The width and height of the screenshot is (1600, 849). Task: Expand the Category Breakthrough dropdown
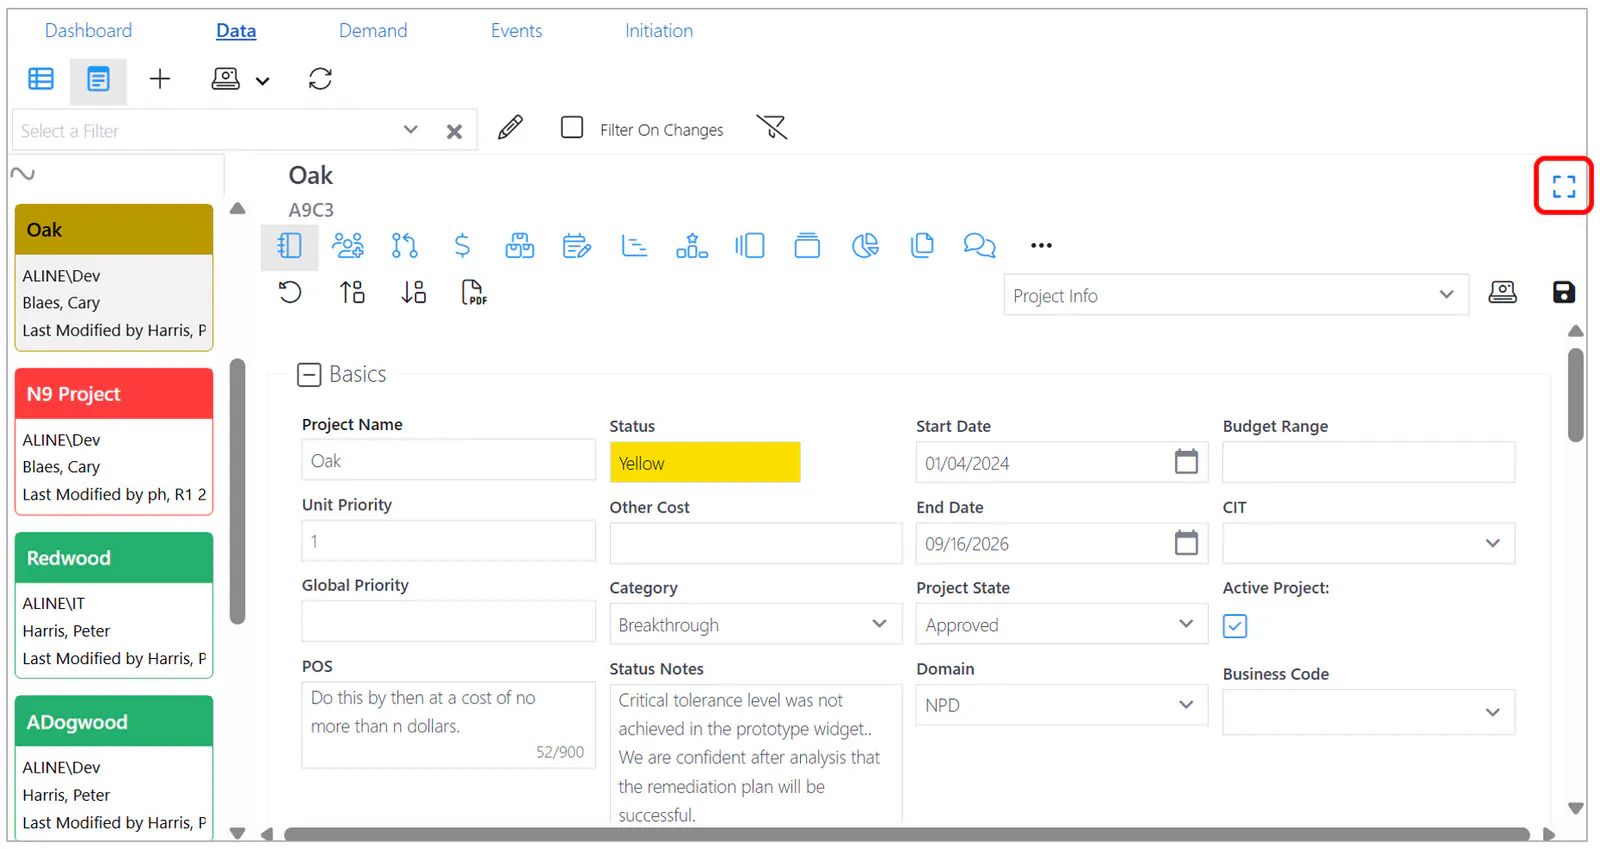click(755, 624)
